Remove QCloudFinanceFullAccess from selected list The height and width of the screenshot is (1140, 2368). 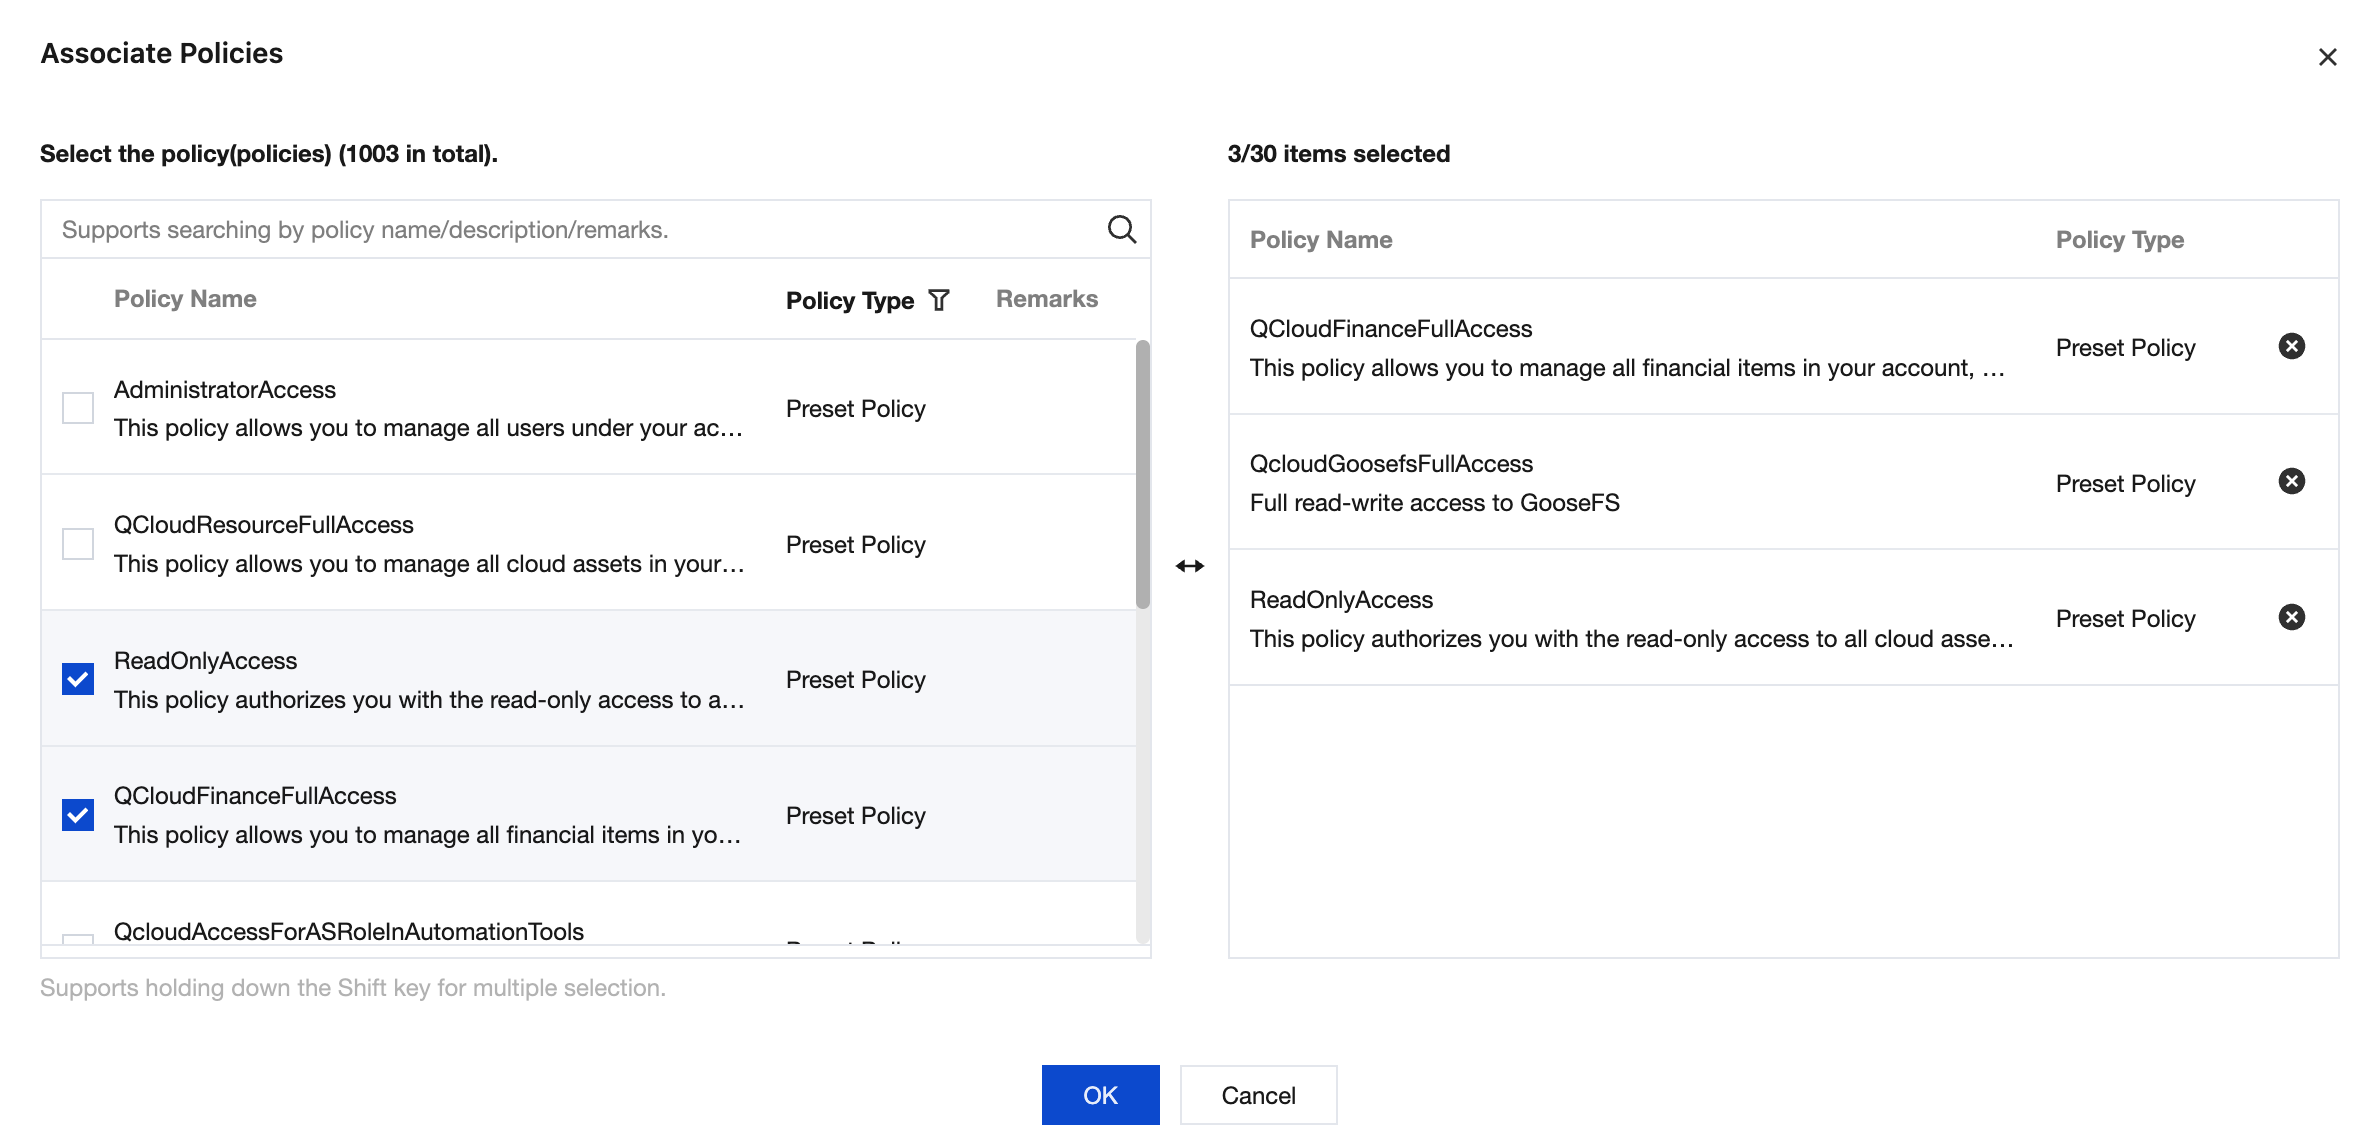coord(2291,346)
